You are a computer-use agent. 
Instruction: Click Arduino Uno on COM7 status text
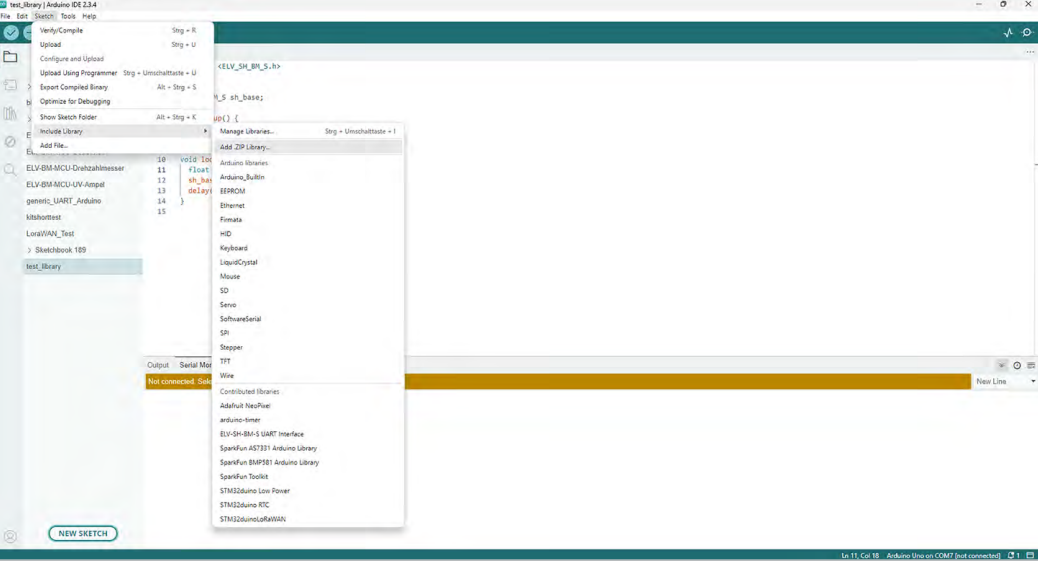click(943, 555)
